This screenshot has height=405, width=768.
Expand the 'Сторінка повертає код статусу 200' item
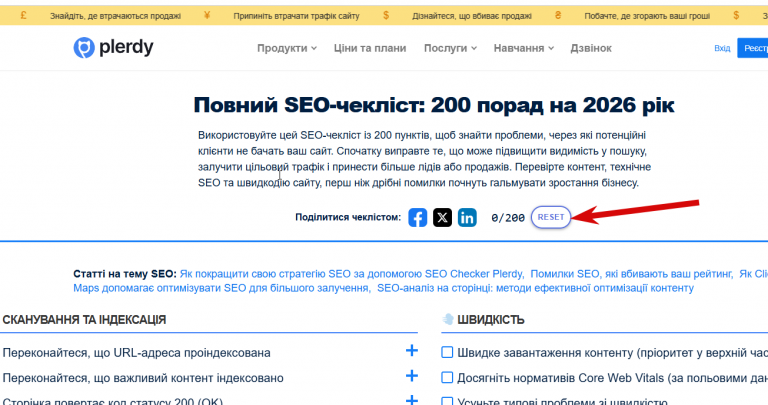(412, 400)
